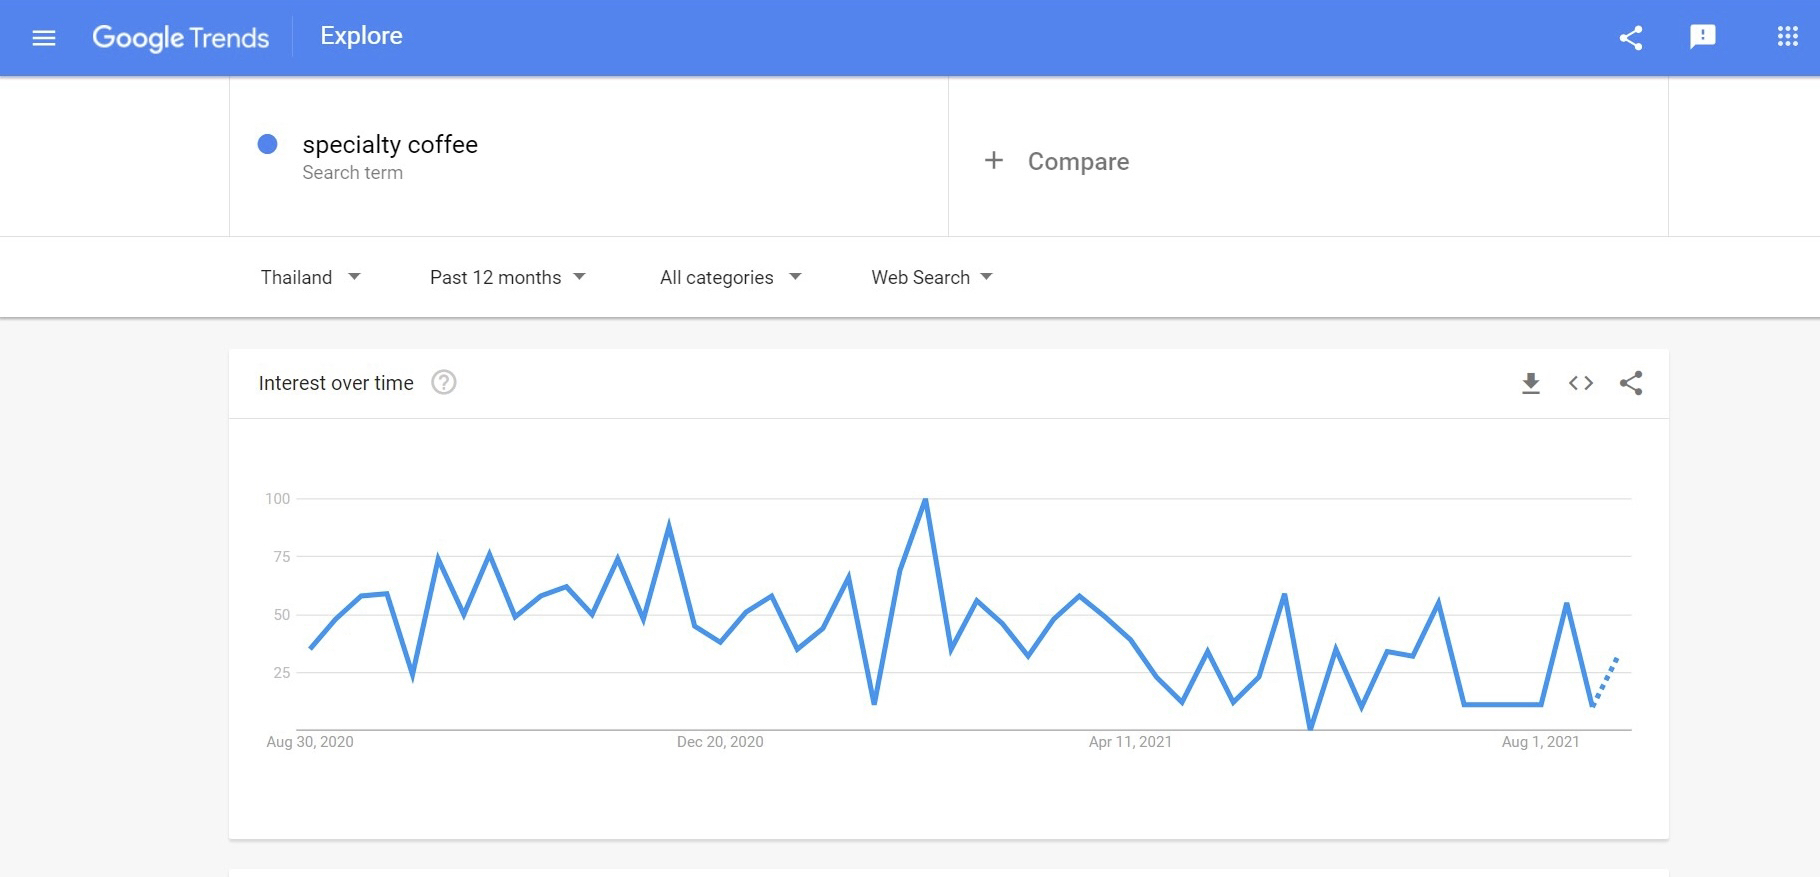Click the header share icon
The height and width of the screenshot is (877, 1820).
1631,38
